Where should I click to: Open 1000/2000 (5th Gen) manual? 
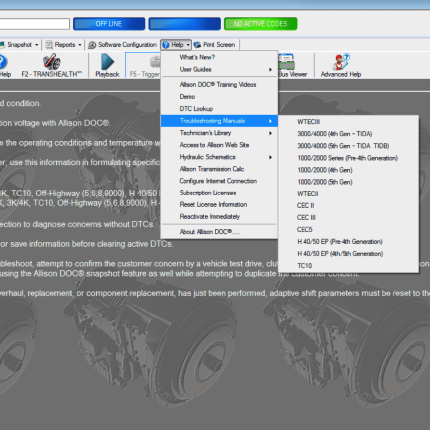pyautogui.click(x=348, y=182)
